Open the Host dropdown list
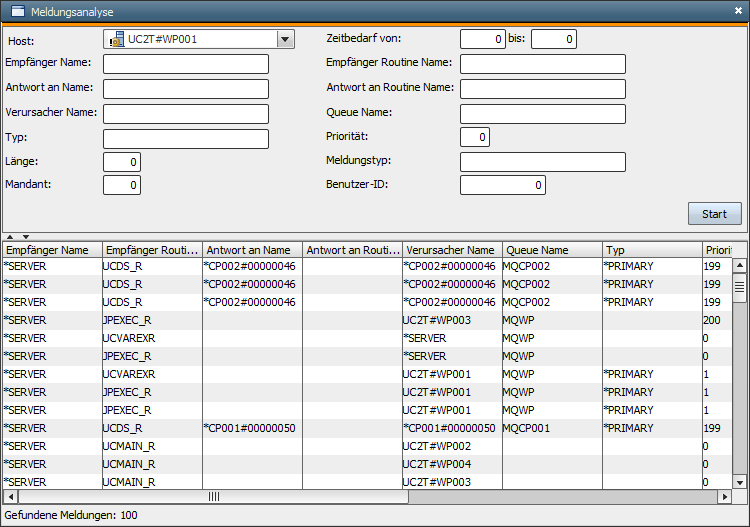The image size is (750, 527). tap(285, 39)
